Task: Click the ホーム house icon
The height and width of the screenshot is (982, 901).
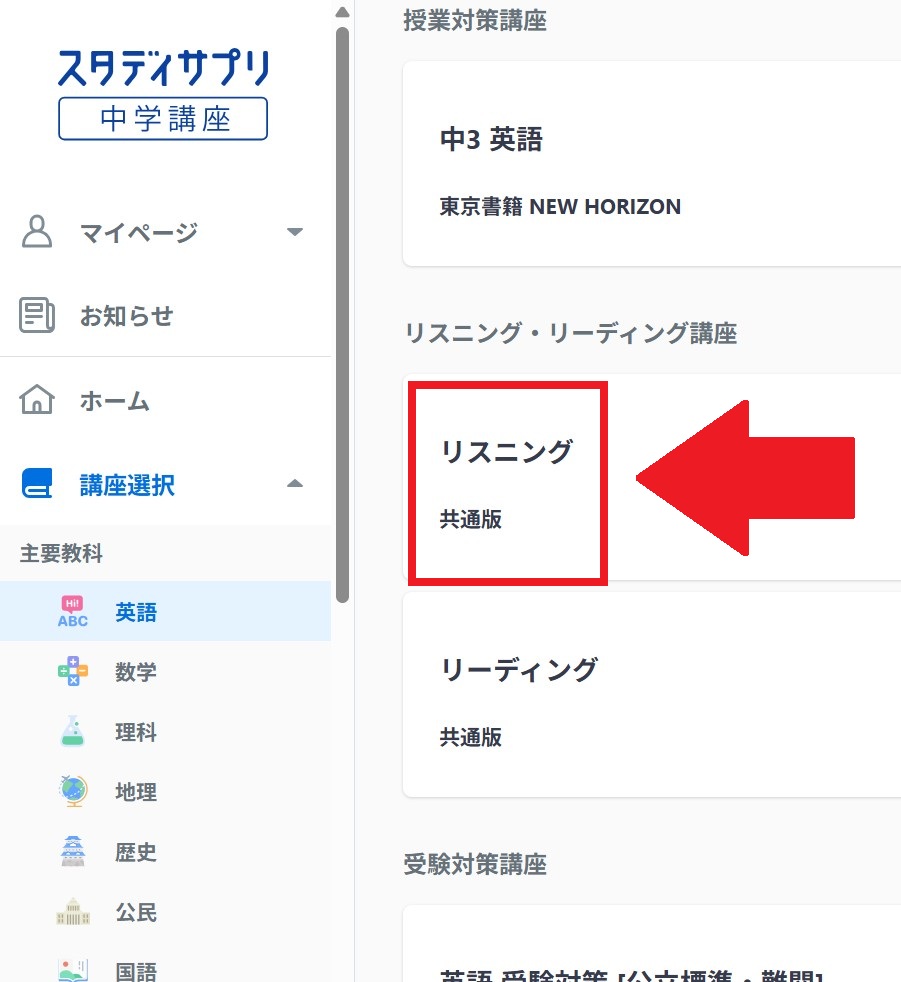Action: click(37, 399)
